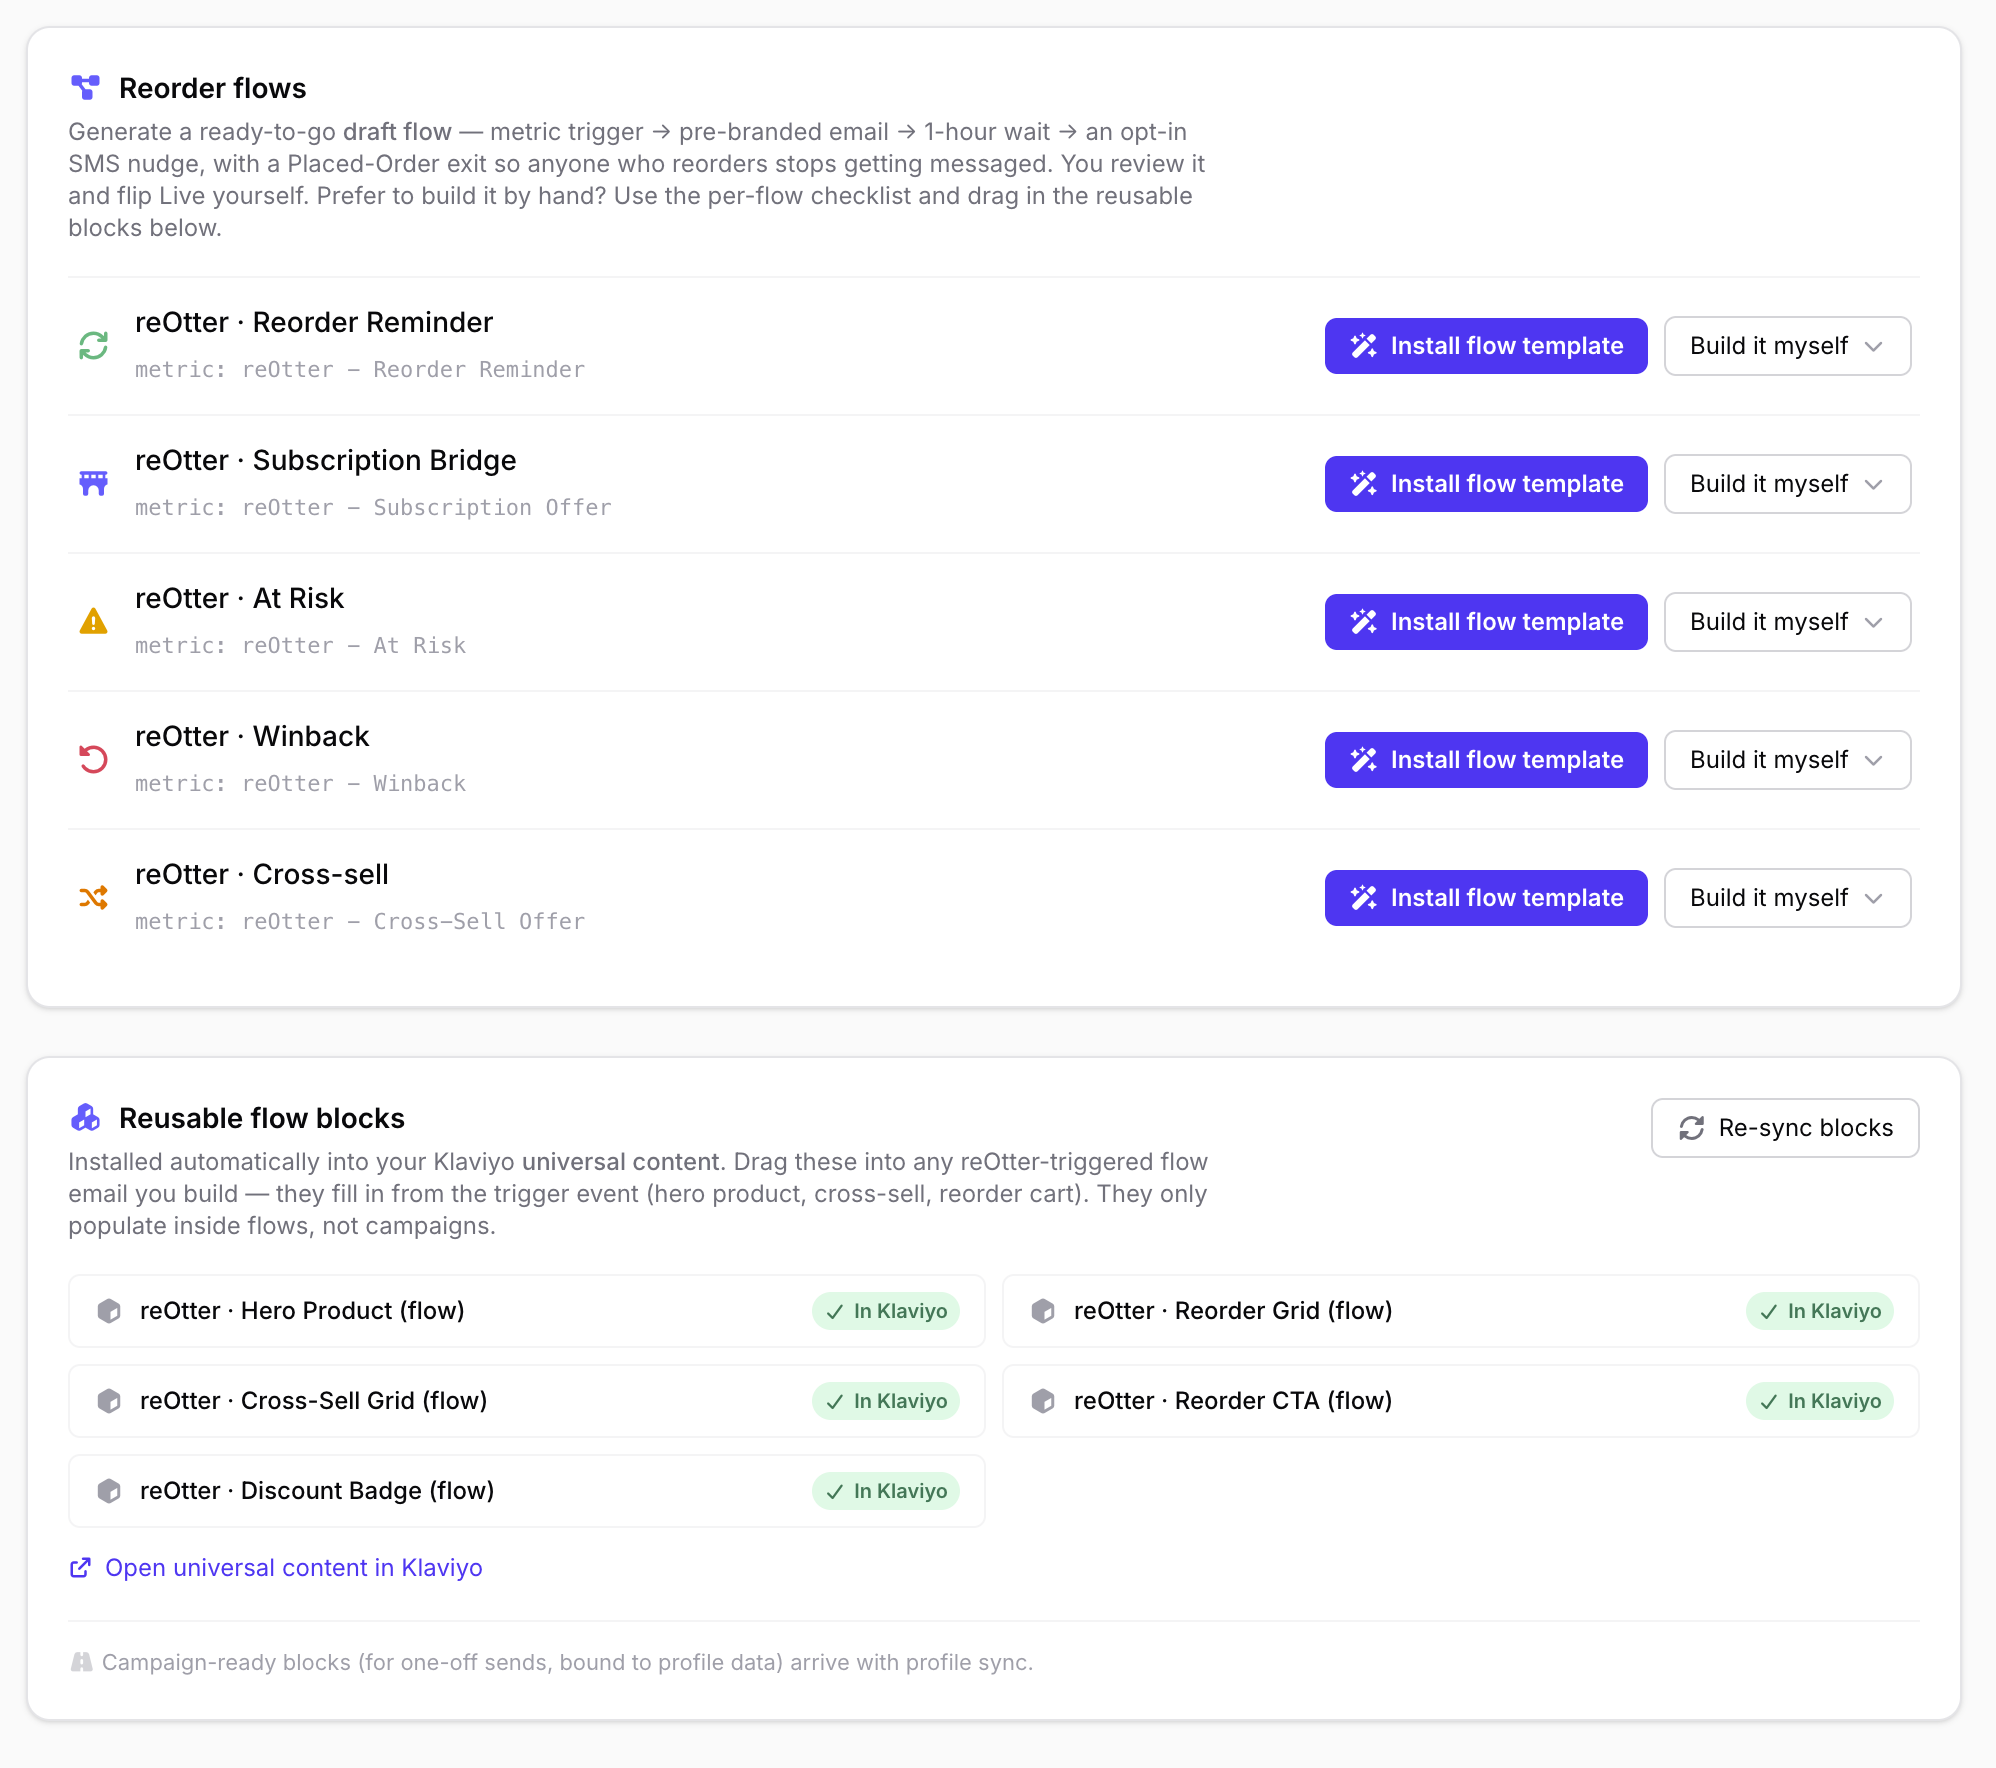Screen dimensions: 1996x1768
Task: Click the In Klaviyo badge for Reorder CTA
Action: pyautogui.click(x=1820, y=1401)
